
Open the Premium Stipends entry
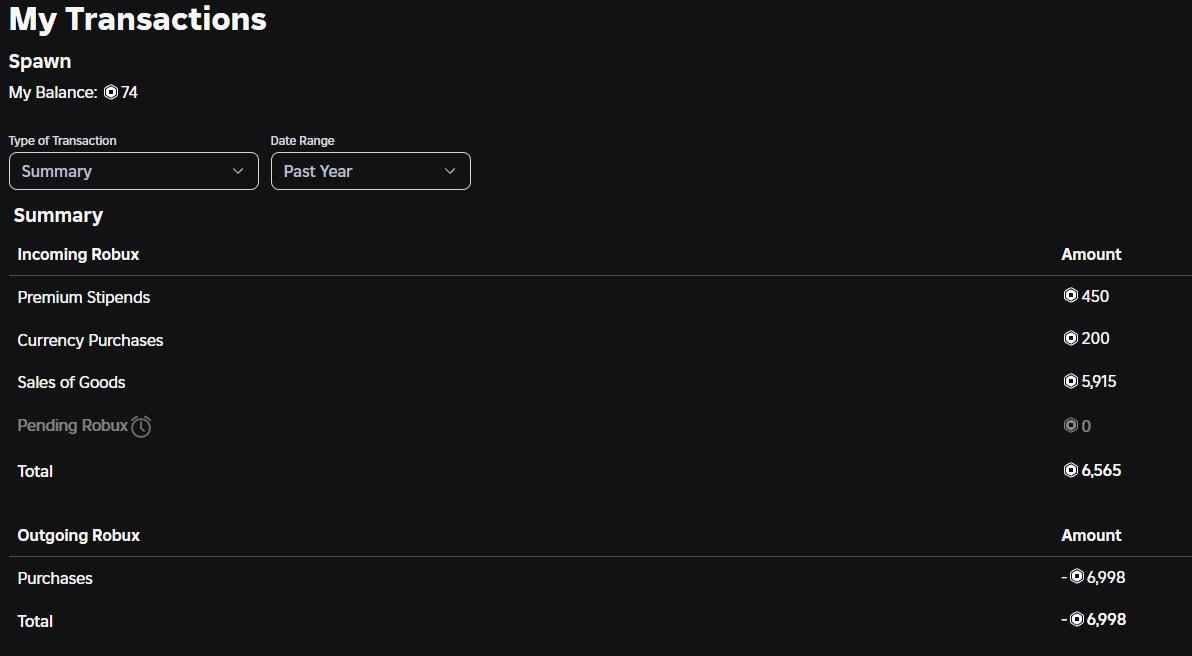(84, 297)
